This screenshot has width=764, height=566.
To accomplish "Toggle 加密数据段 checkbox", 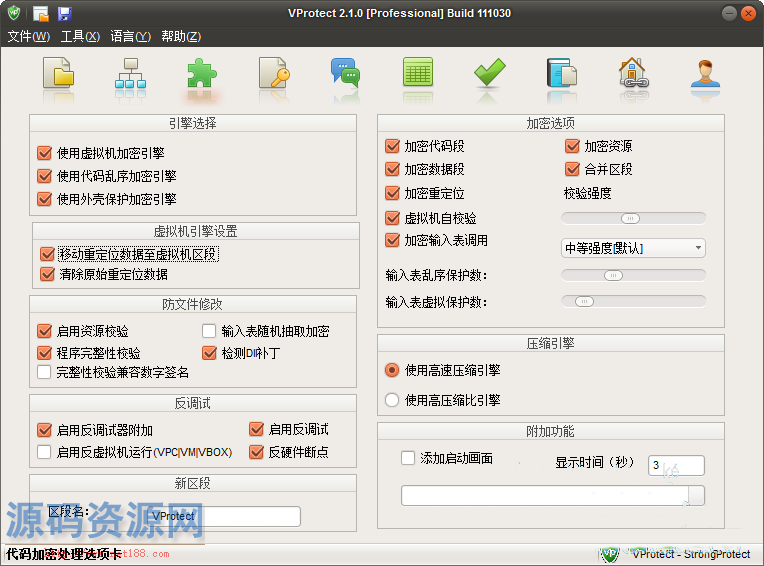I will point(392,169).
